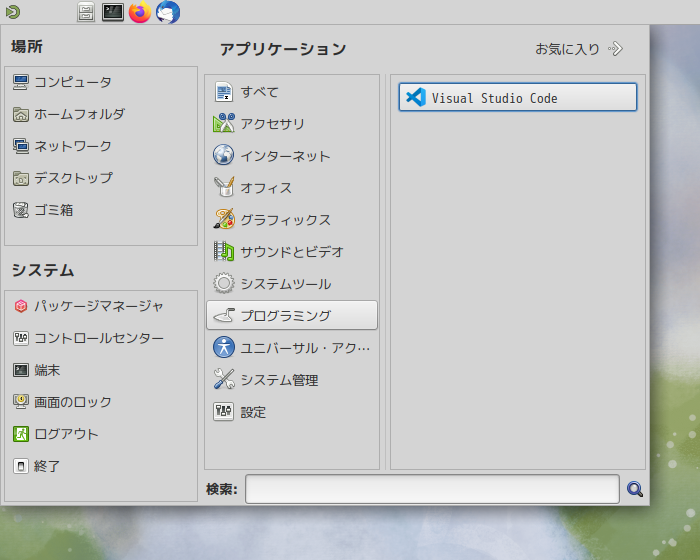Launch the terminal from the top panel
This screenshot has height=560, width=700.
click(x=112, y=12)
